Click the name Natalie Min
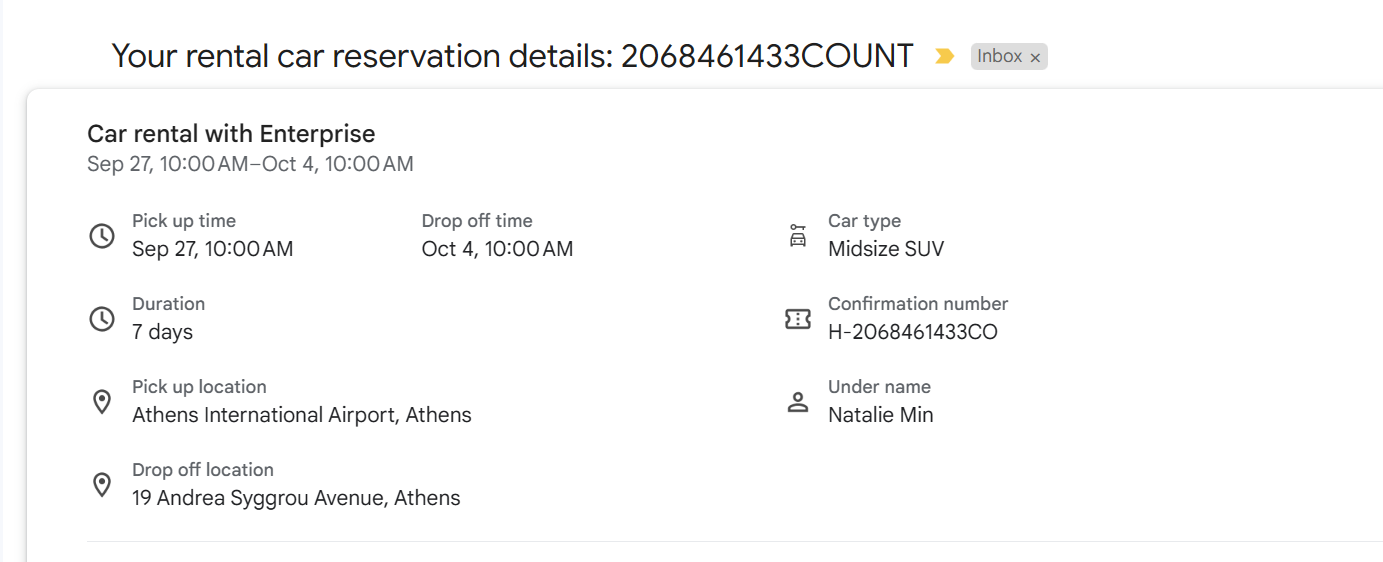The width and height of the screenshot is (1383, 562). (x=880, y=415)
